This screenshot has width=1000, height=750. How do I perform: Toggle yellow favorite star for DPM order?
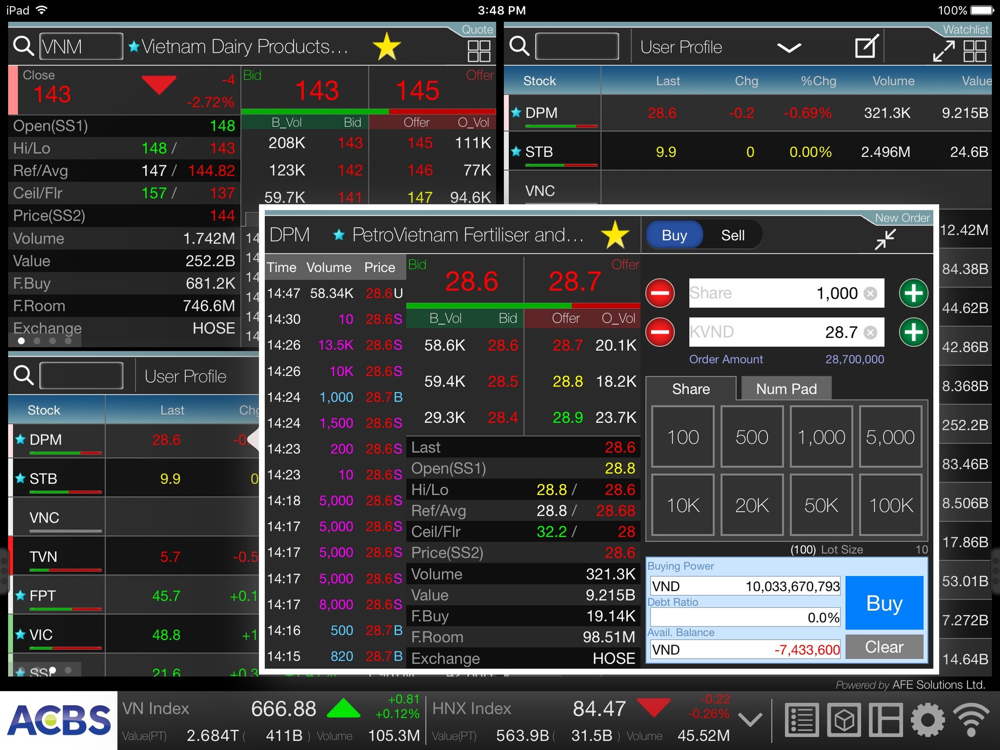click(x=615, y=235)
